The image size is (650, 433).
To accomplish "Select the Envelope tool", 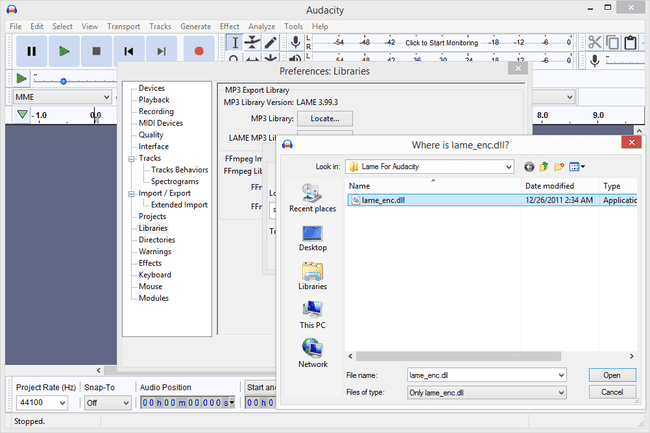I will pyautogui.click(x=252, y=43).
